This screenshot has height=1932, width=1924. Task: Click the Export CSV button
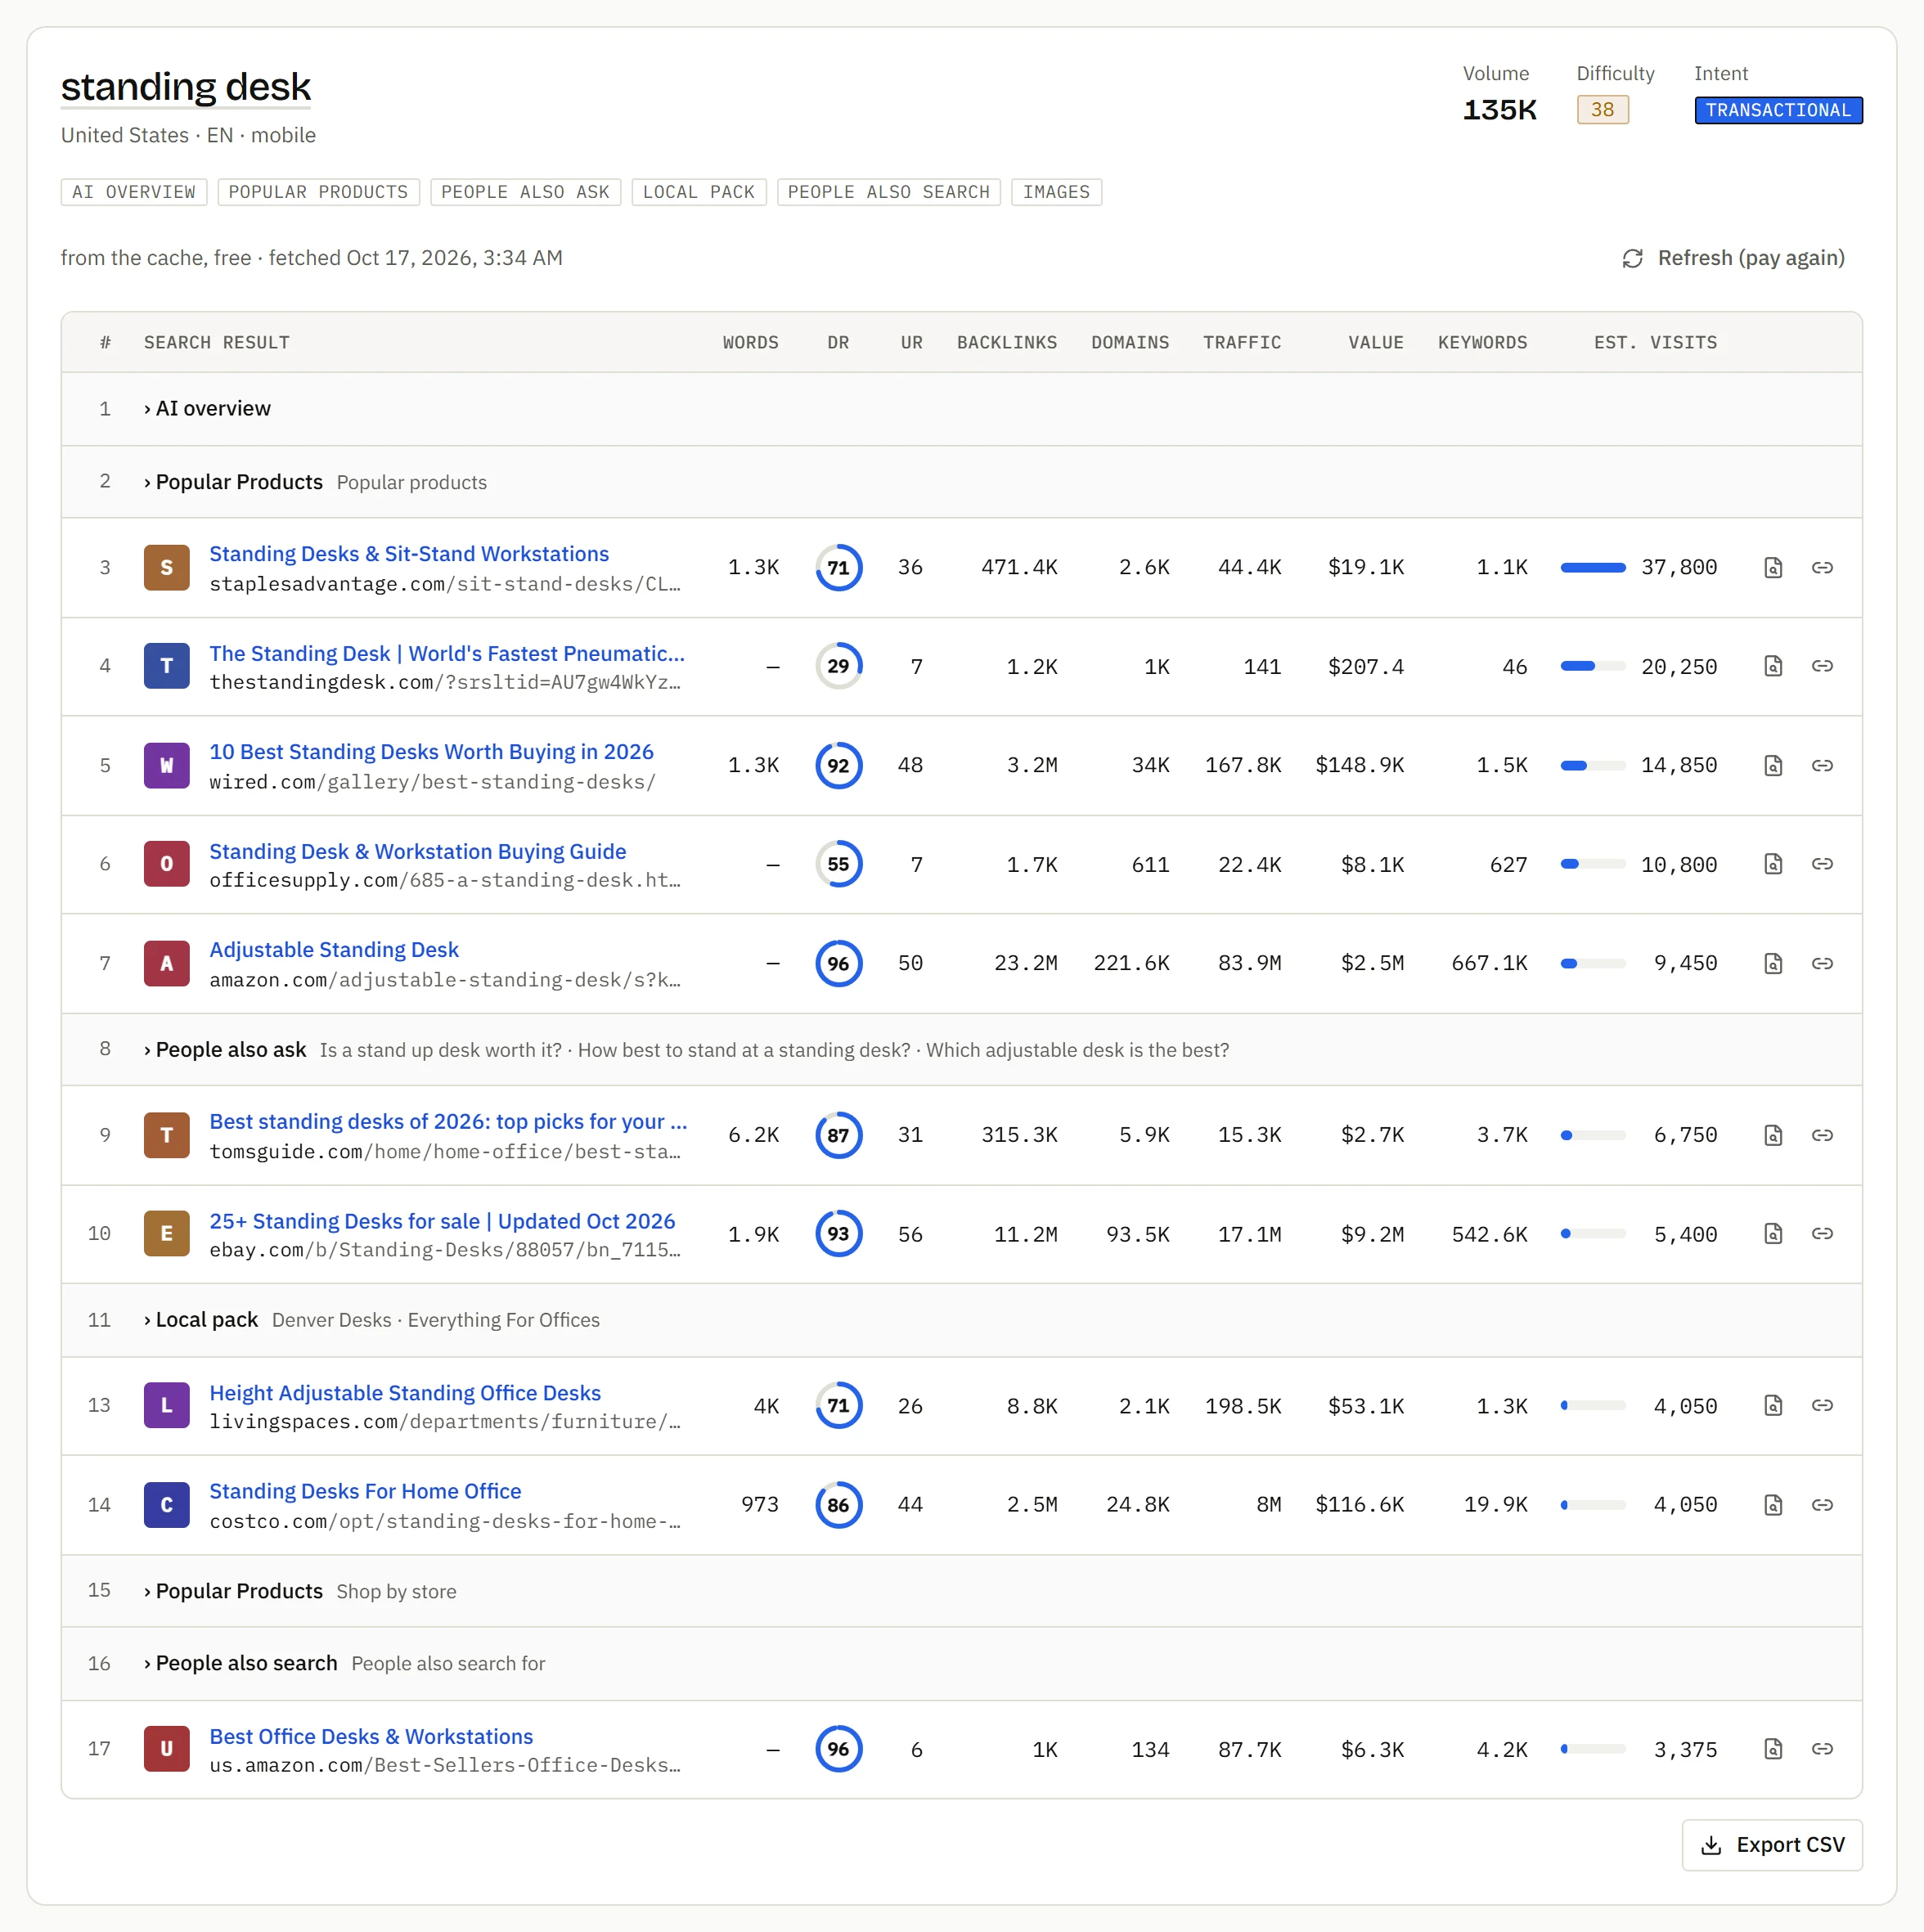point(1772,1845)
